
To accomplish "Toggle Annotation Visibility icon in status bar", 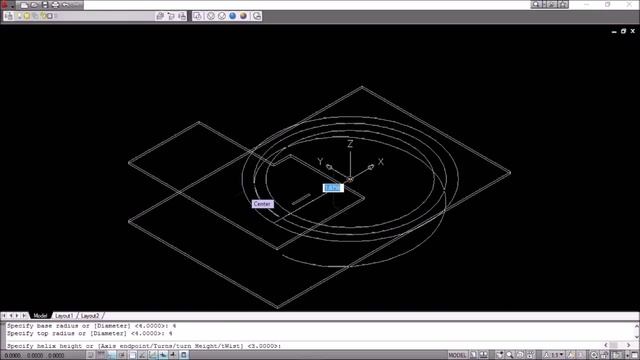I will pyautogui.click(x=571, y=356).
